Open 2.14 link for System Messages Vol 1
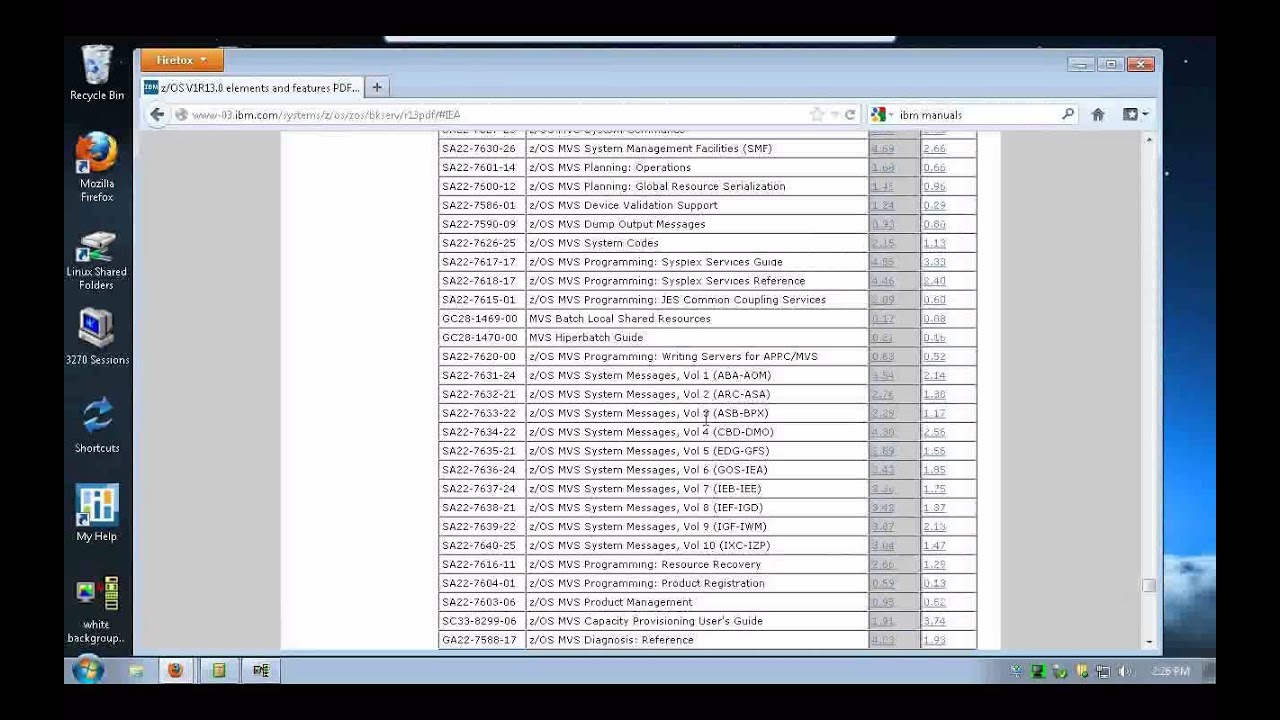Viewport: 1280px width, 720px height. 934,376
